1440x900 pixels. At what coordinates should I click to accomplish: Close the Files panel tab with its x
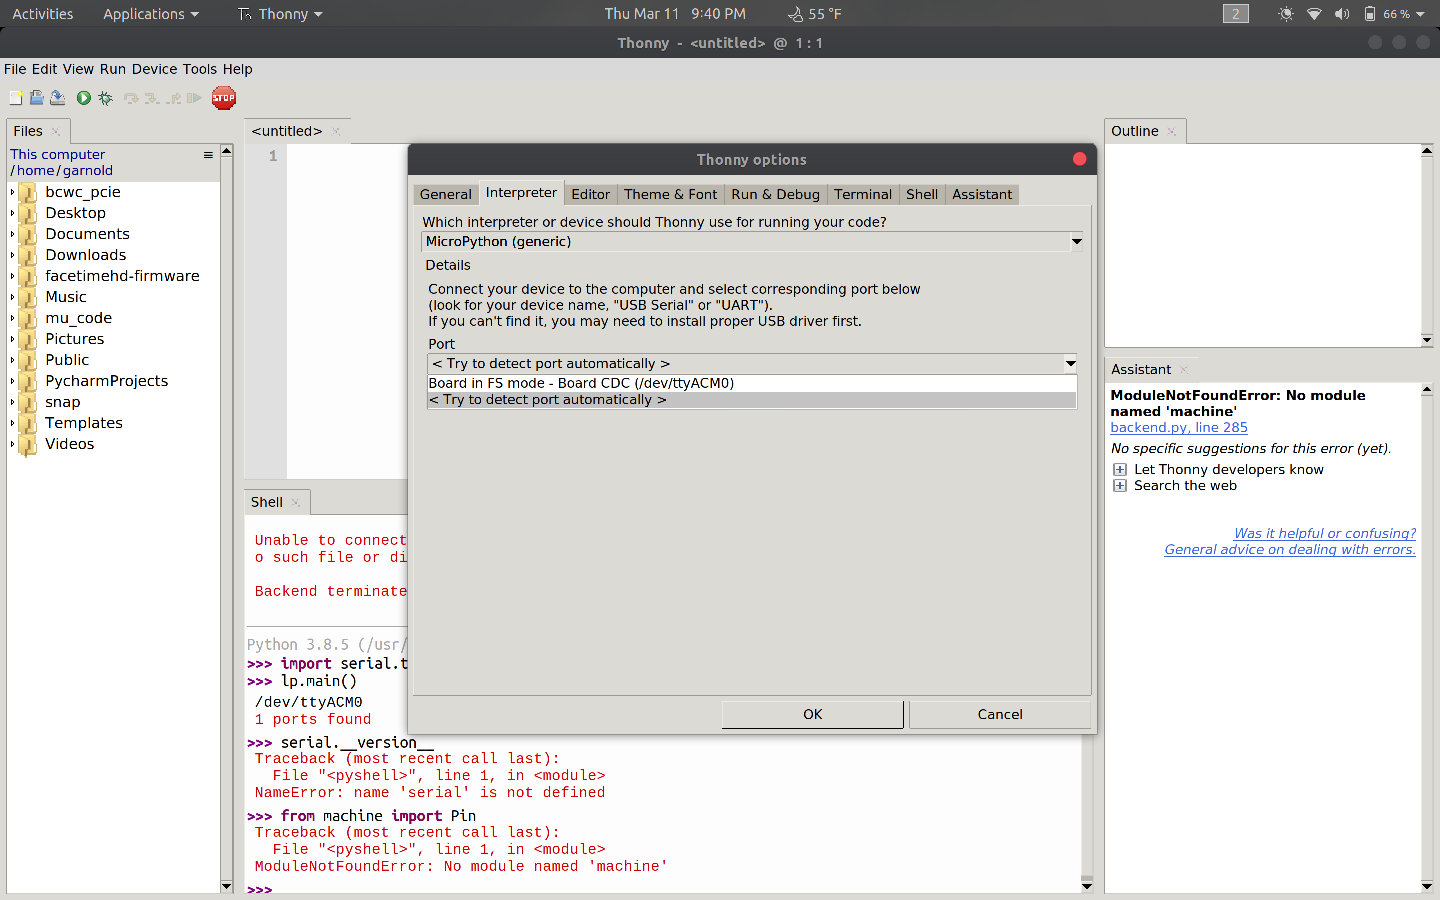(x=56, y=132)
